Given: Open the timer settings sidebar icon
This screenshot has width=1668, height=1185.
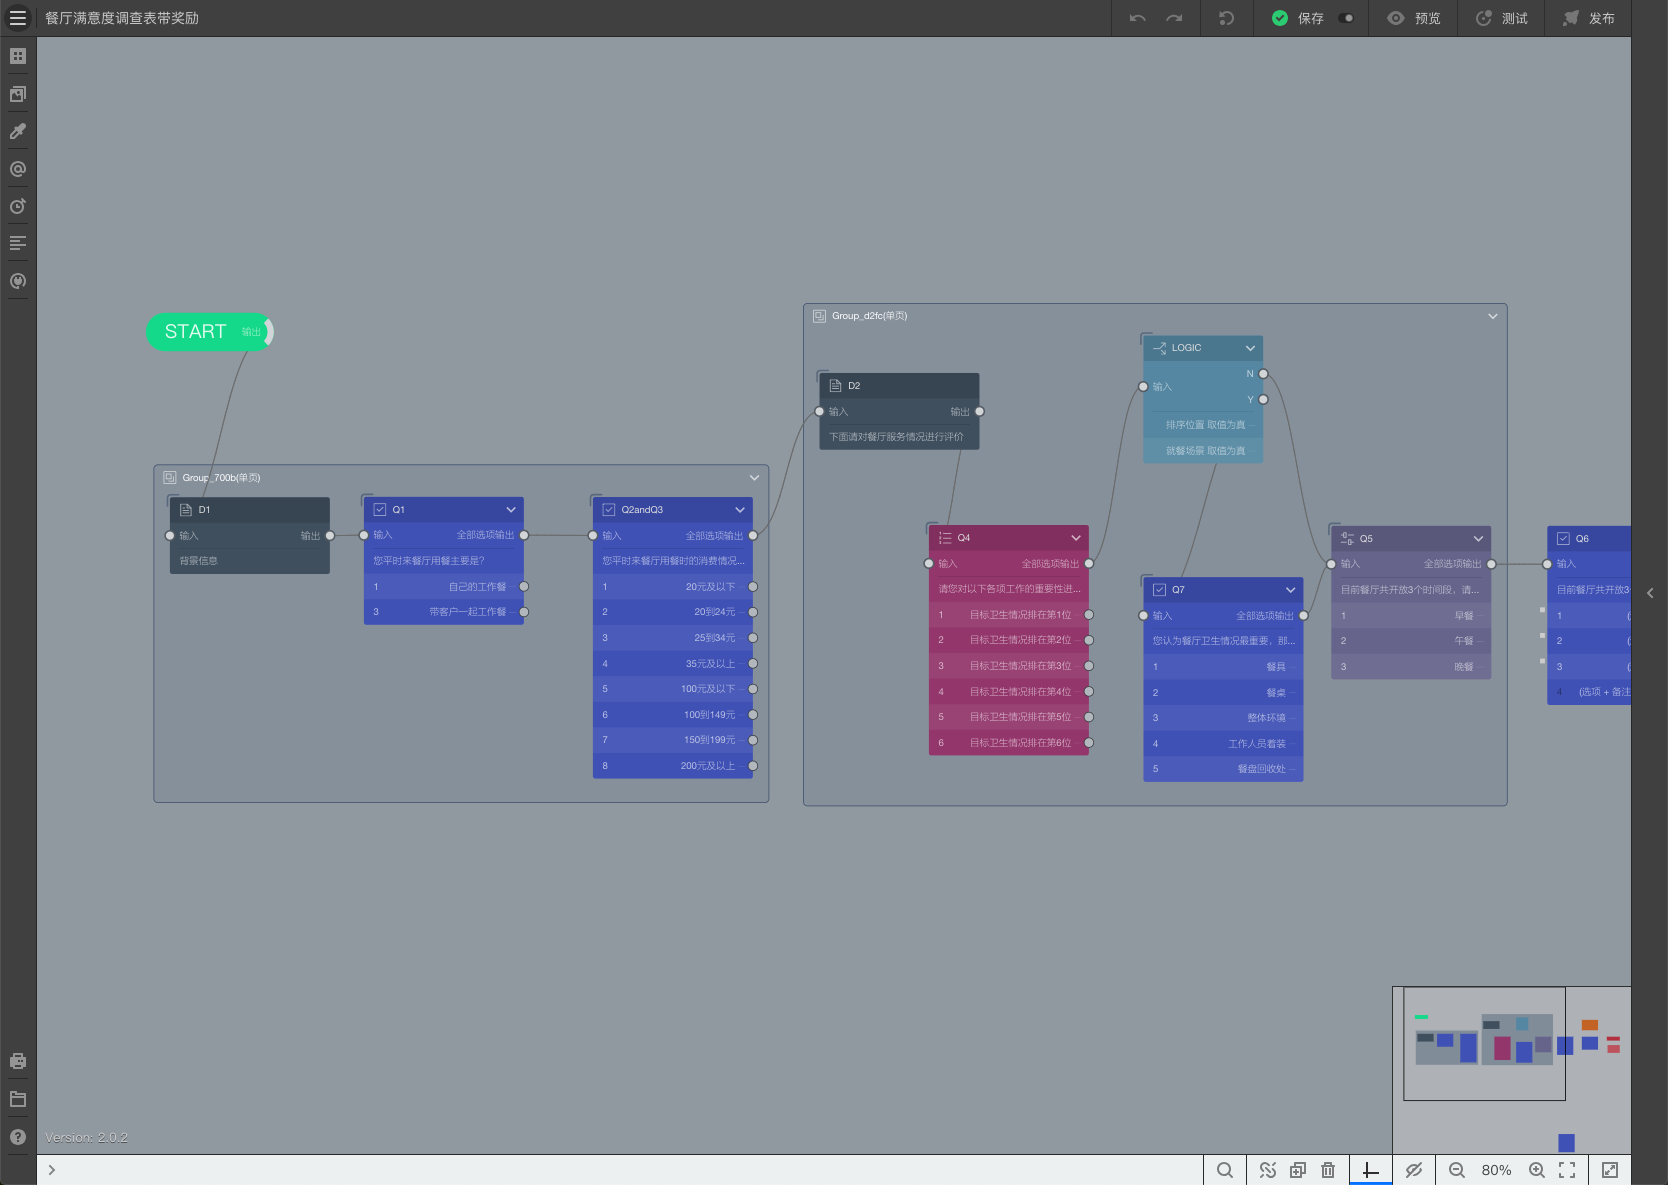Looking at the screenshot, I should point(18,206).
